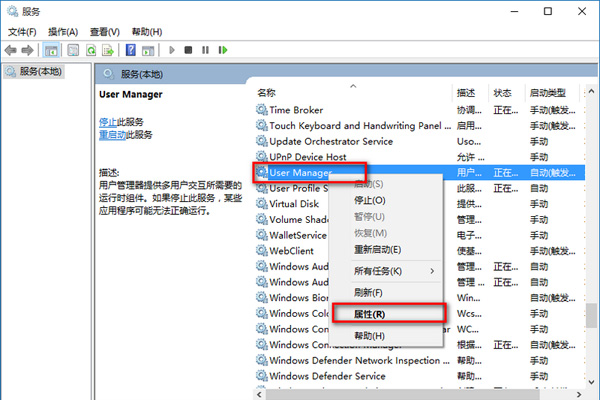600x400 pixels.
Task: Close the 服务 window
Action: (x=582, y=11)
